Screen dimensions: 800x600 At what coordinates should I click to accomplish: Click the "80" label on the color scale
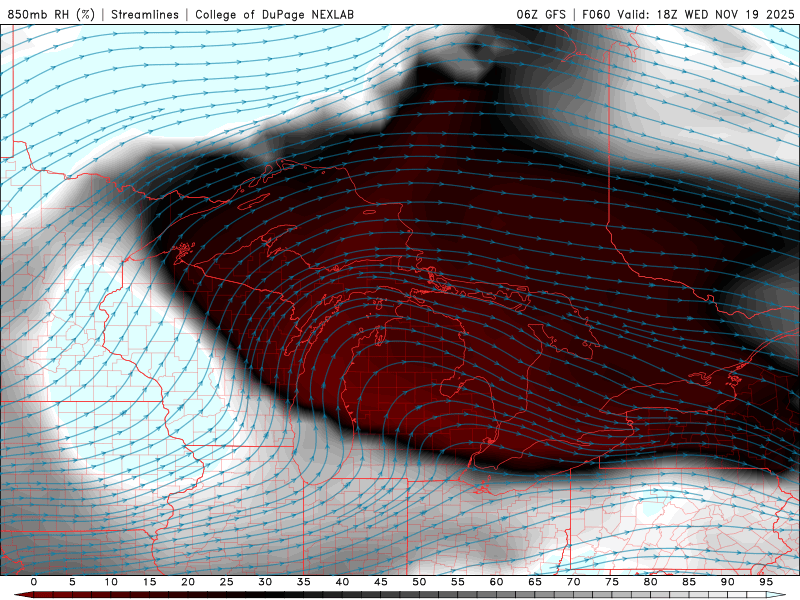[650, 582]
